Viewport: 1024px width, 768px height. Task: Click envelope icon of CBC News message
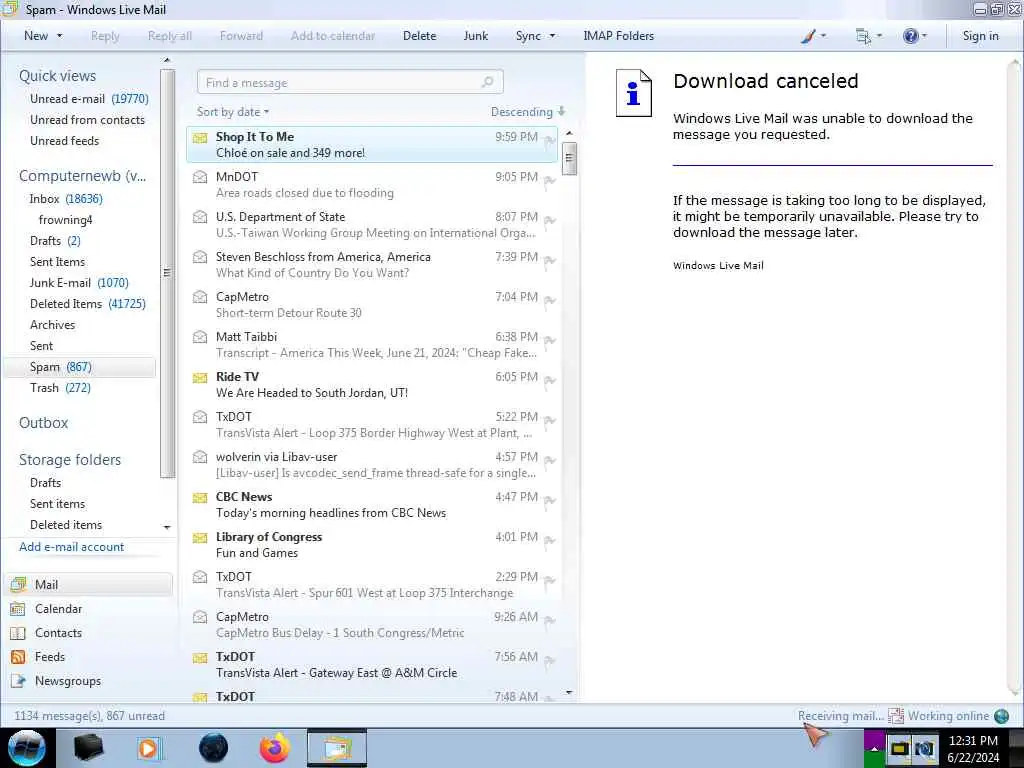[x=200, y=498]
